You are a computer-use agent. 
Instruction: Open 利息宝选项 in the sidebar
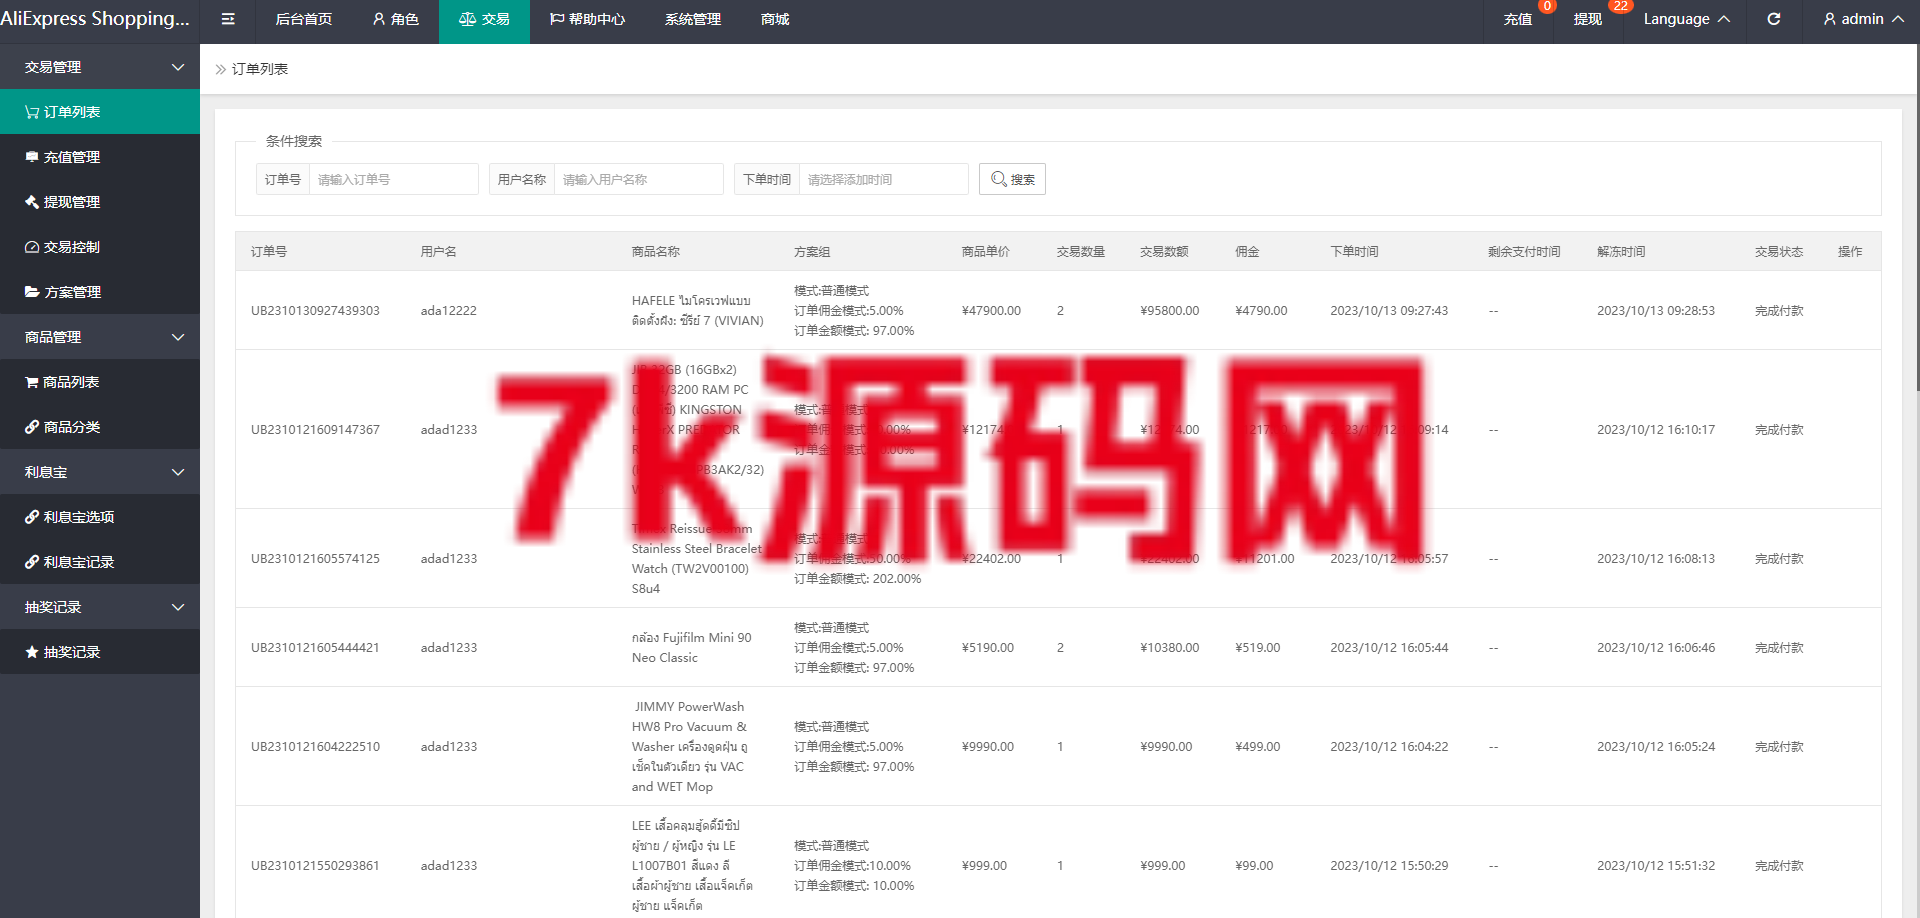[100, 517]
